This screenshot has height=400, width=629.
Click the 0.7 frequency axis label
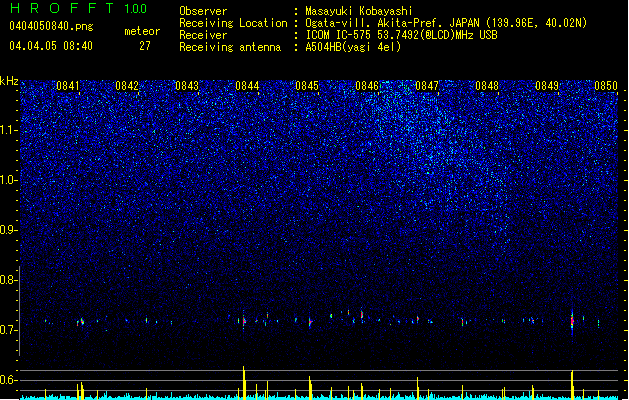(x=8, y=330)
